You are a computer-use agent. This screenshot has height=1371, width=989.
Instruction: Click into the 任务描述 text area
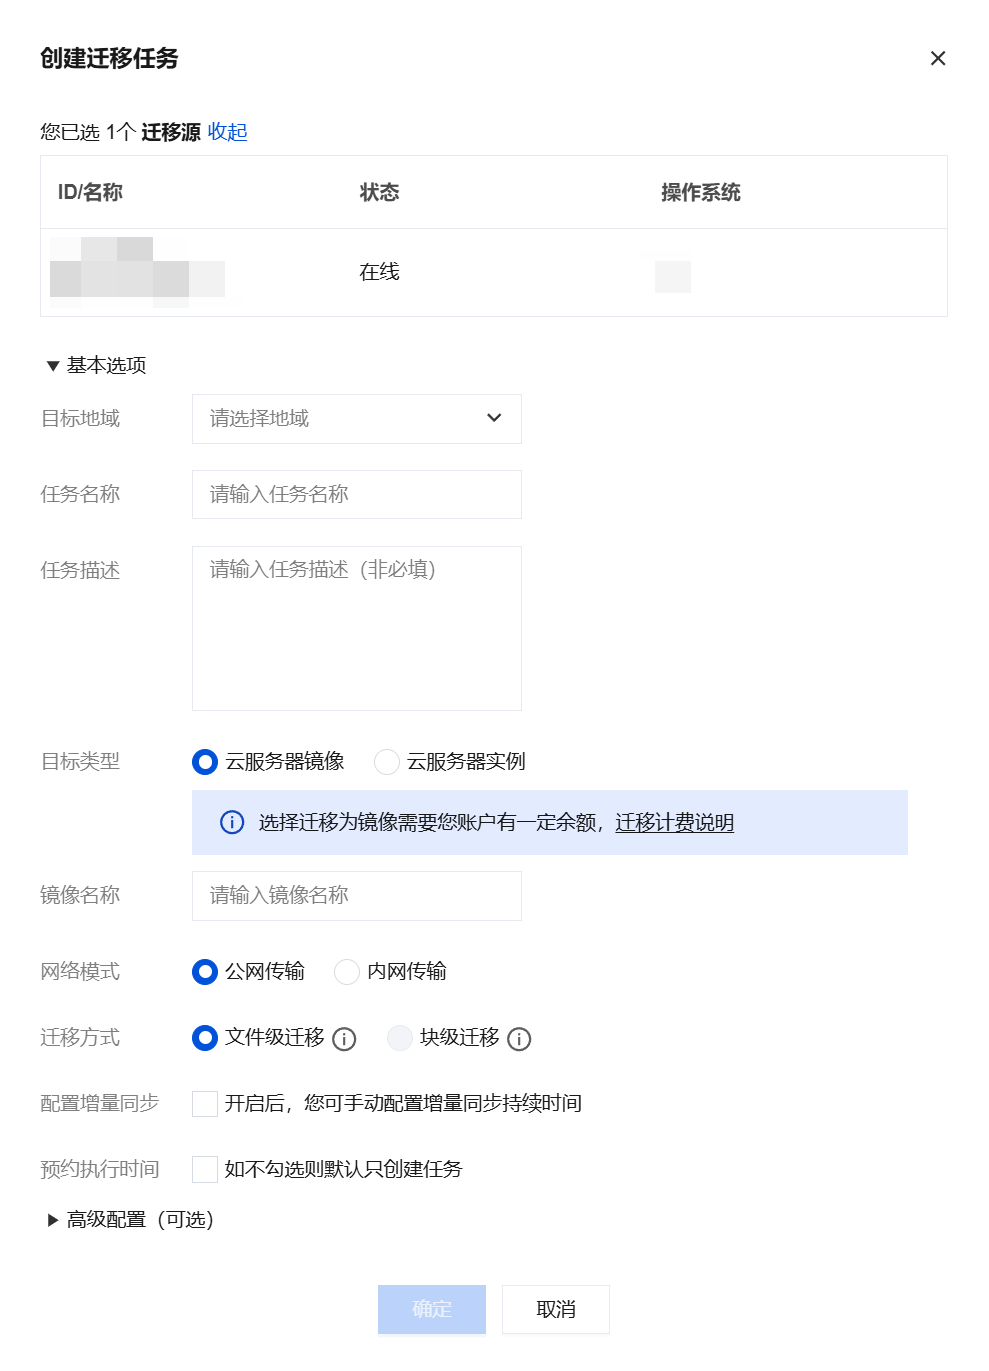(357, 628)
